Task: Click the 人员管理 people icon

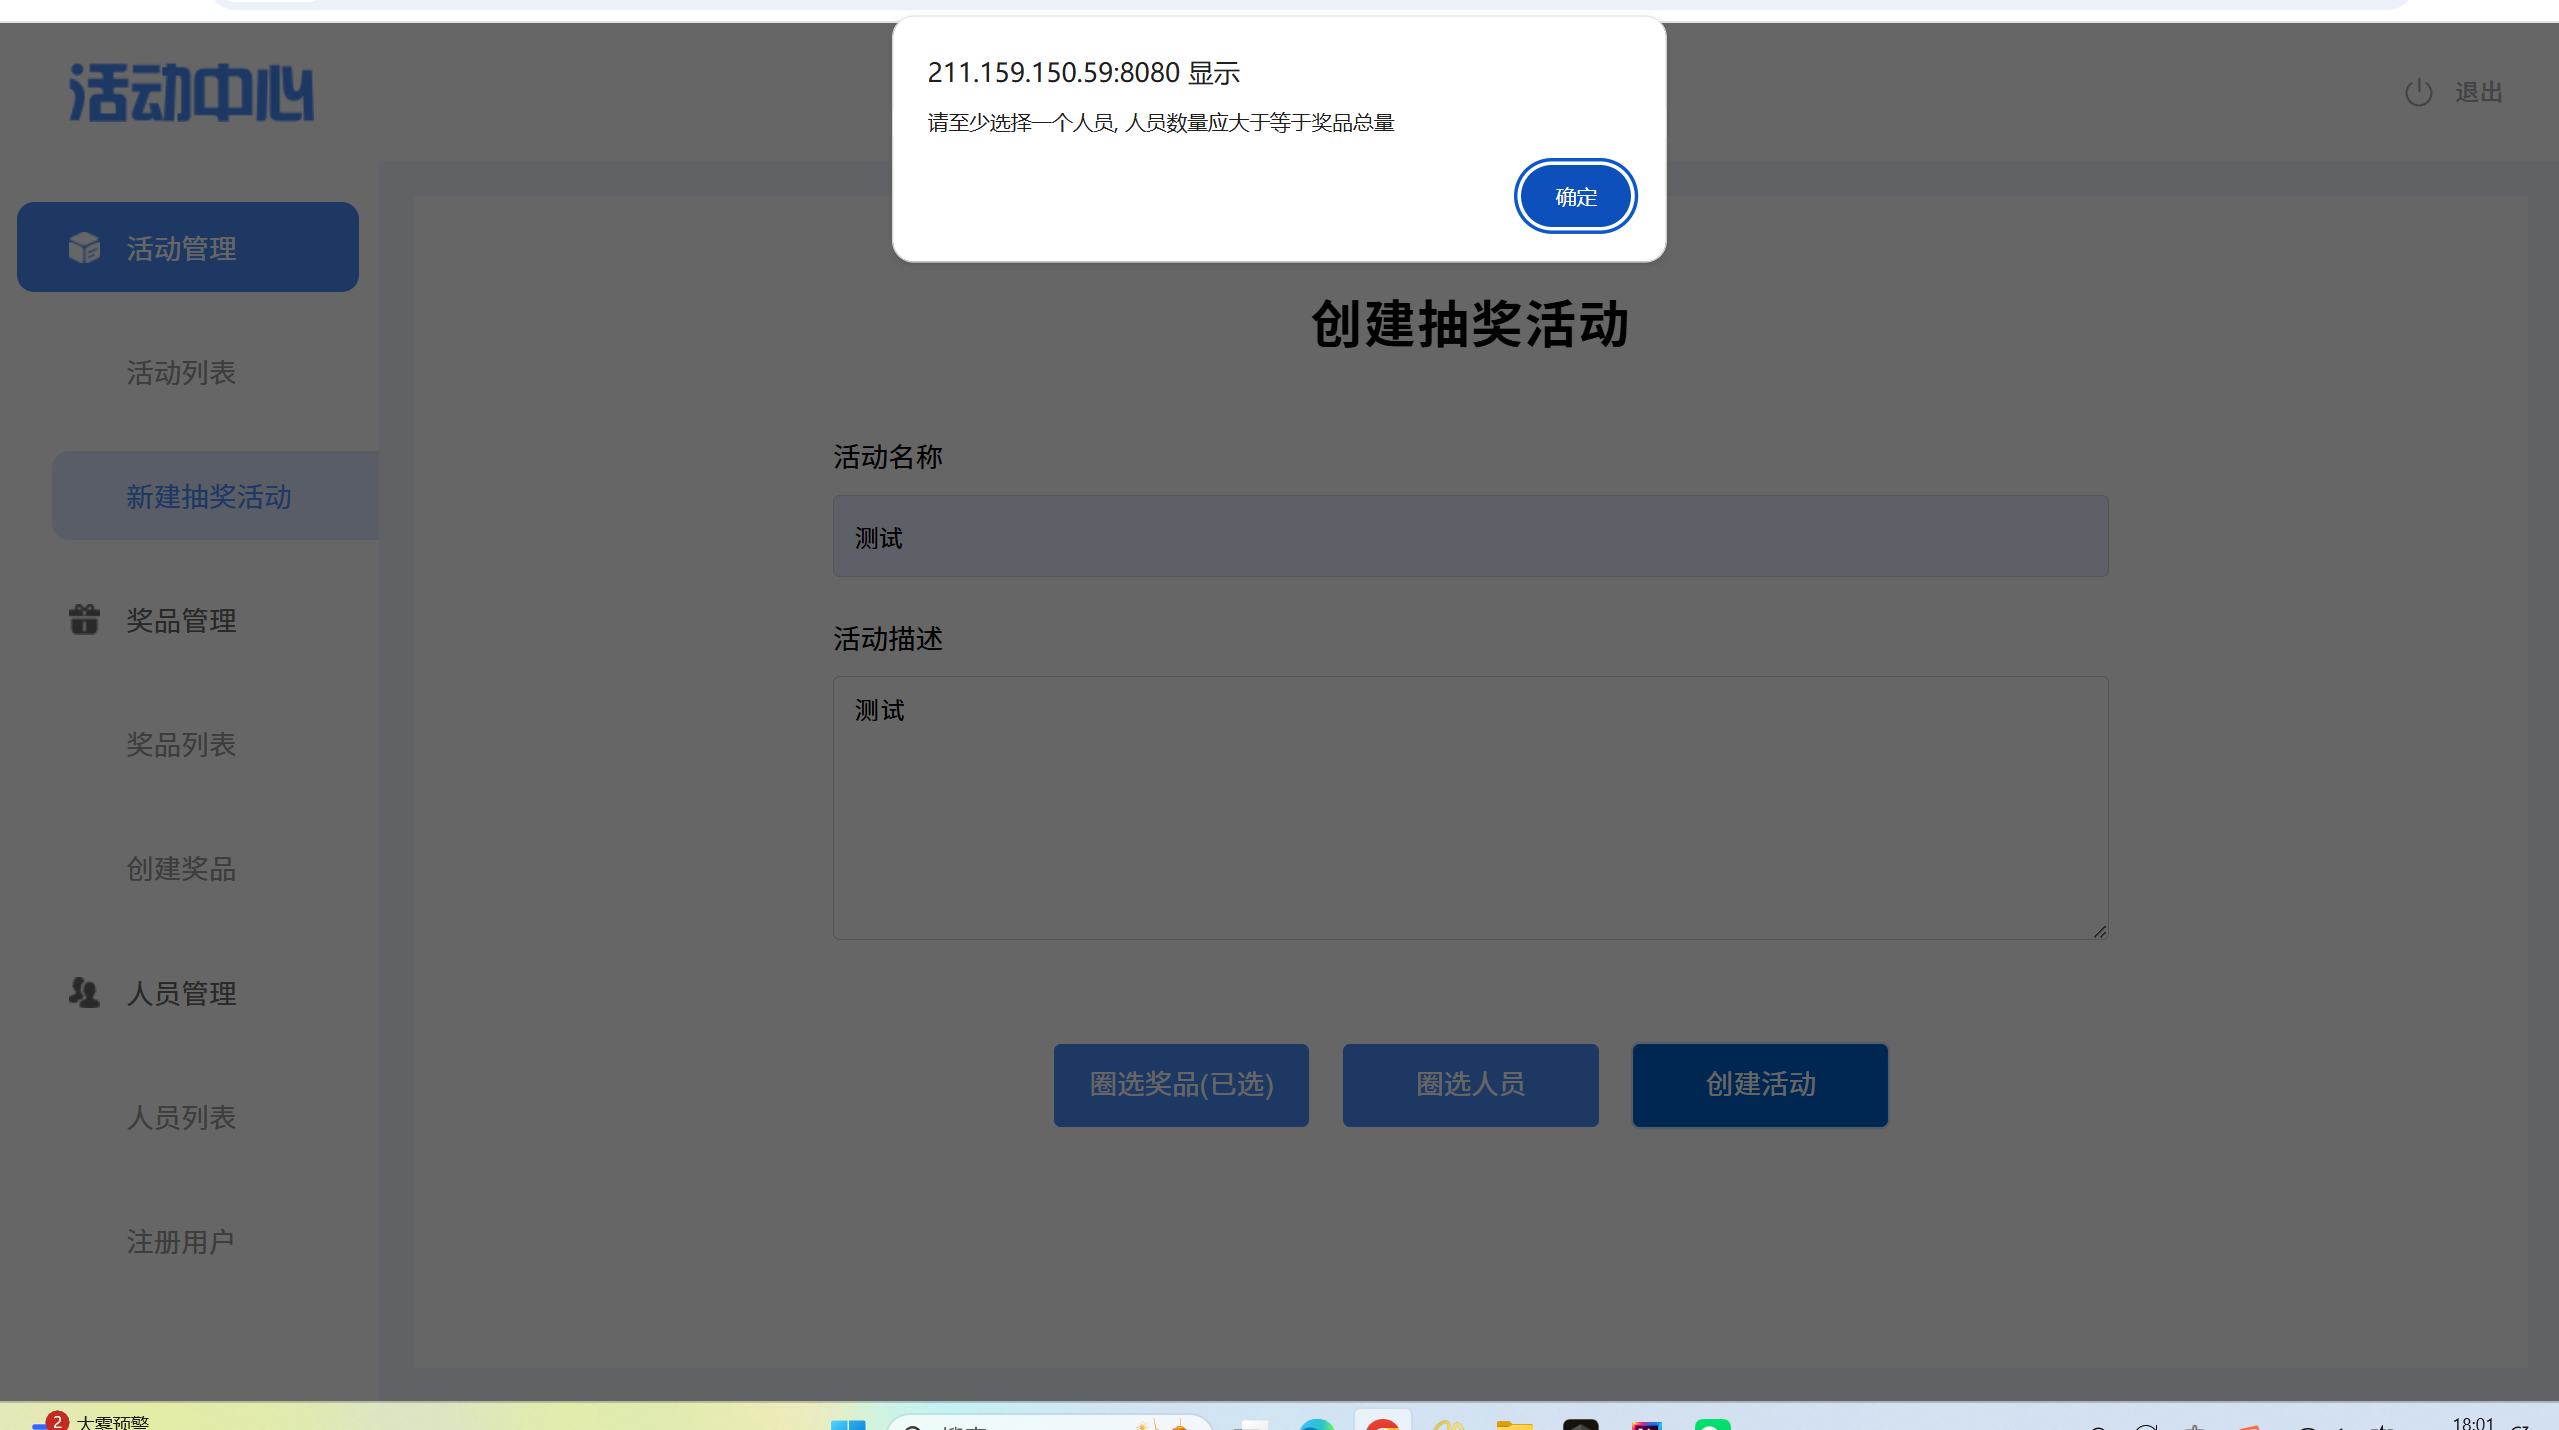Action: coord(84,992)
